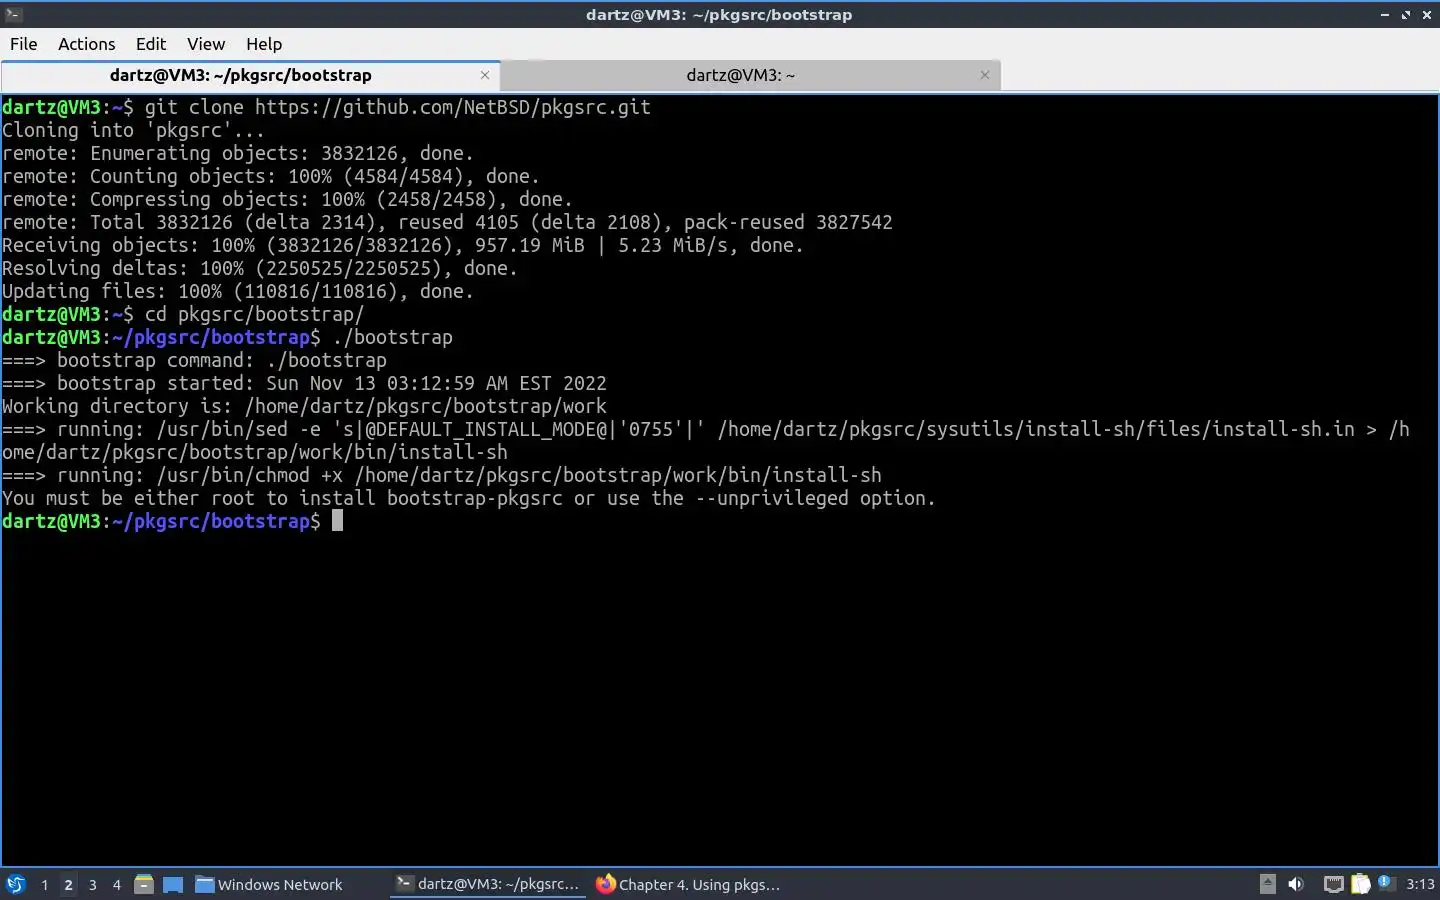The image size is (1440, 900).
Task: Click the "Cloning into 'pkgsrc'..." line
Action: [x=133, y=130]
